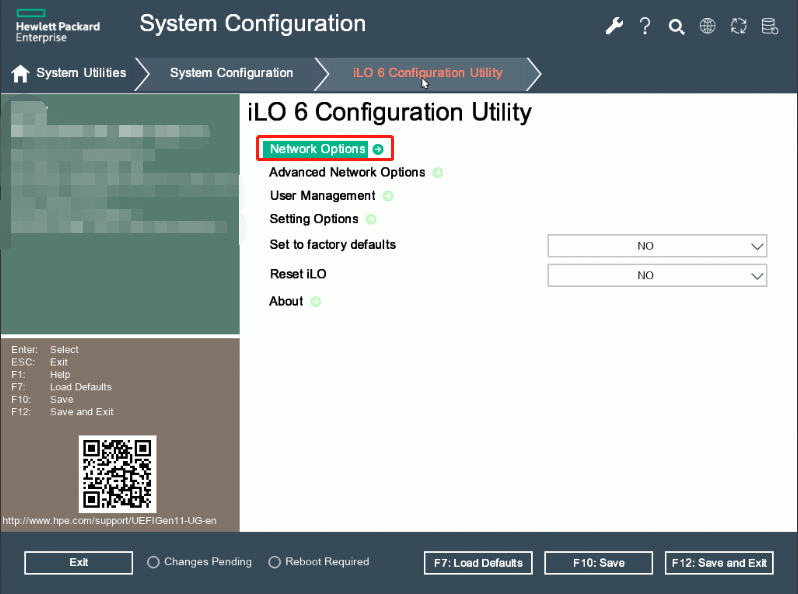Click the circular arrows refresh icon
This screenshot has height=594, width=798.
739,27
